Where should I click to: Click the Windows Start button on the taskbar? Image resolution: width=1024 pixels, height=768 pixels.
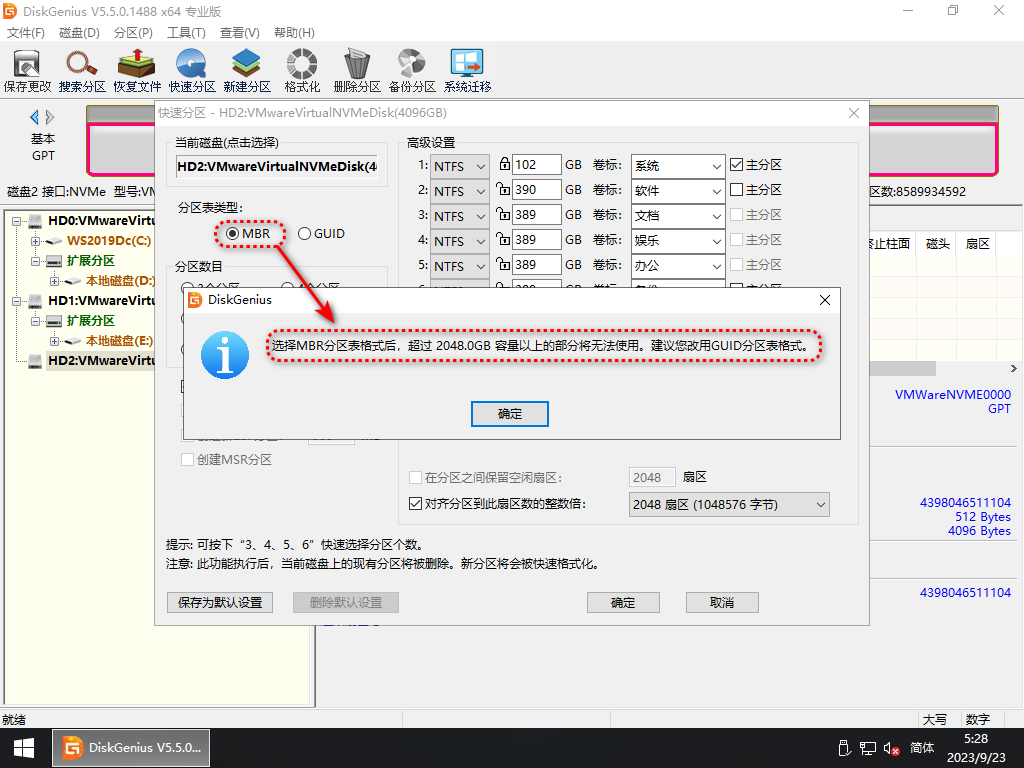click(25, 747)
